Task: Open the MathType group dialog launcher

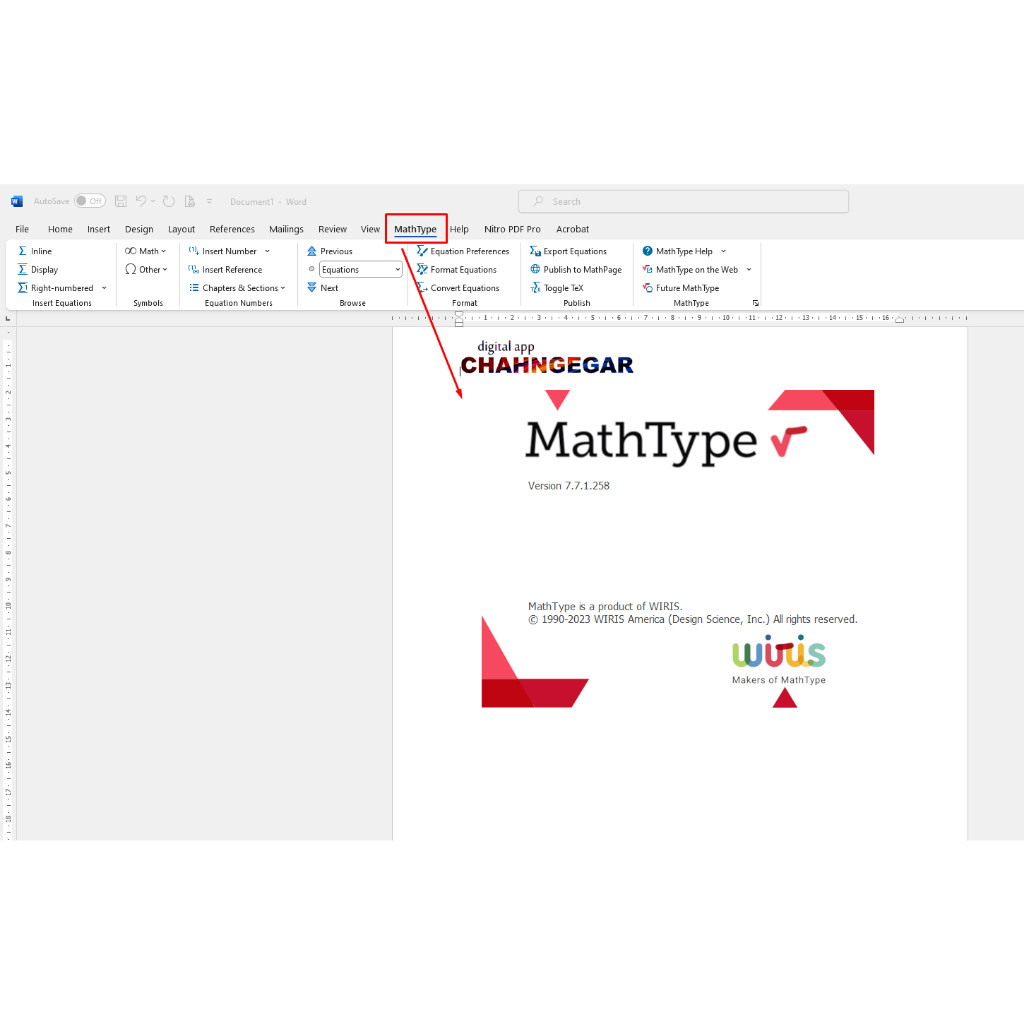Action: click(756, 303)
